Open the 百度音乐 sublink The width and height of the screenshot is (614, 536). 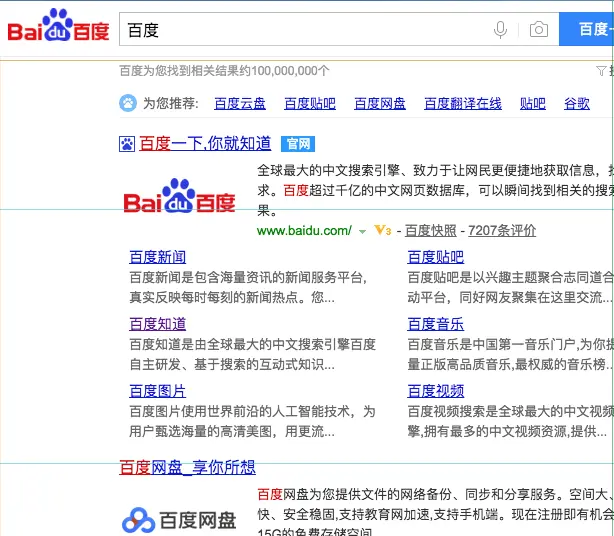coord(435,324)
